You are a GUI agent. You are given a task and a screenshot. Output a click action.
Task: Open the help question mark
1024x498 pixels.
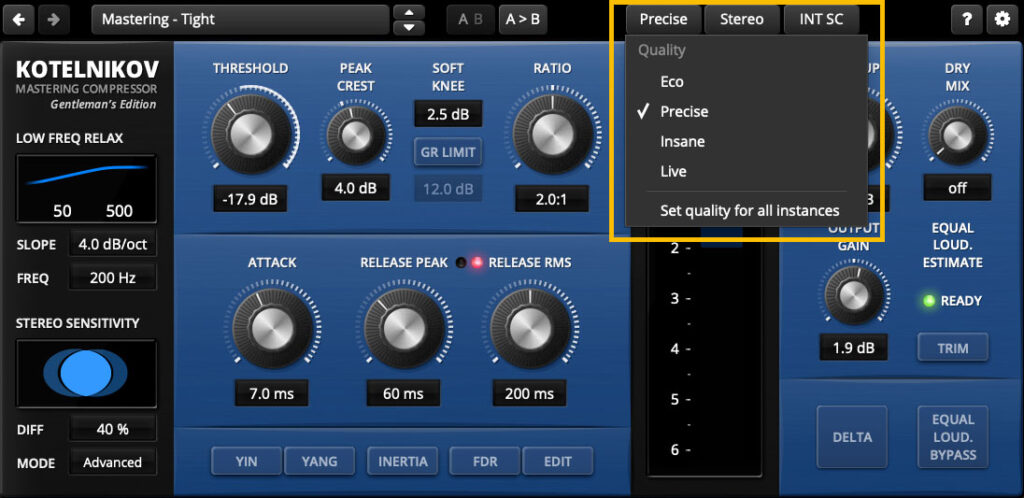tap(966, 20)
